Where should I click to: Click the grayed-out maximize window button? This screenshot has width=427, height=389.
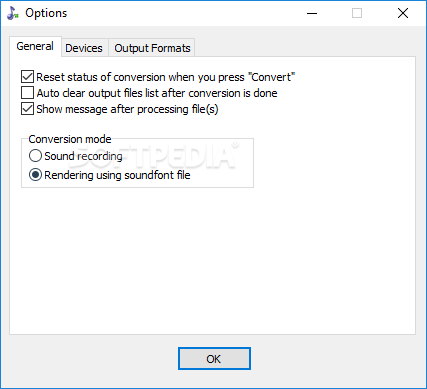click(x=357, y=13)
